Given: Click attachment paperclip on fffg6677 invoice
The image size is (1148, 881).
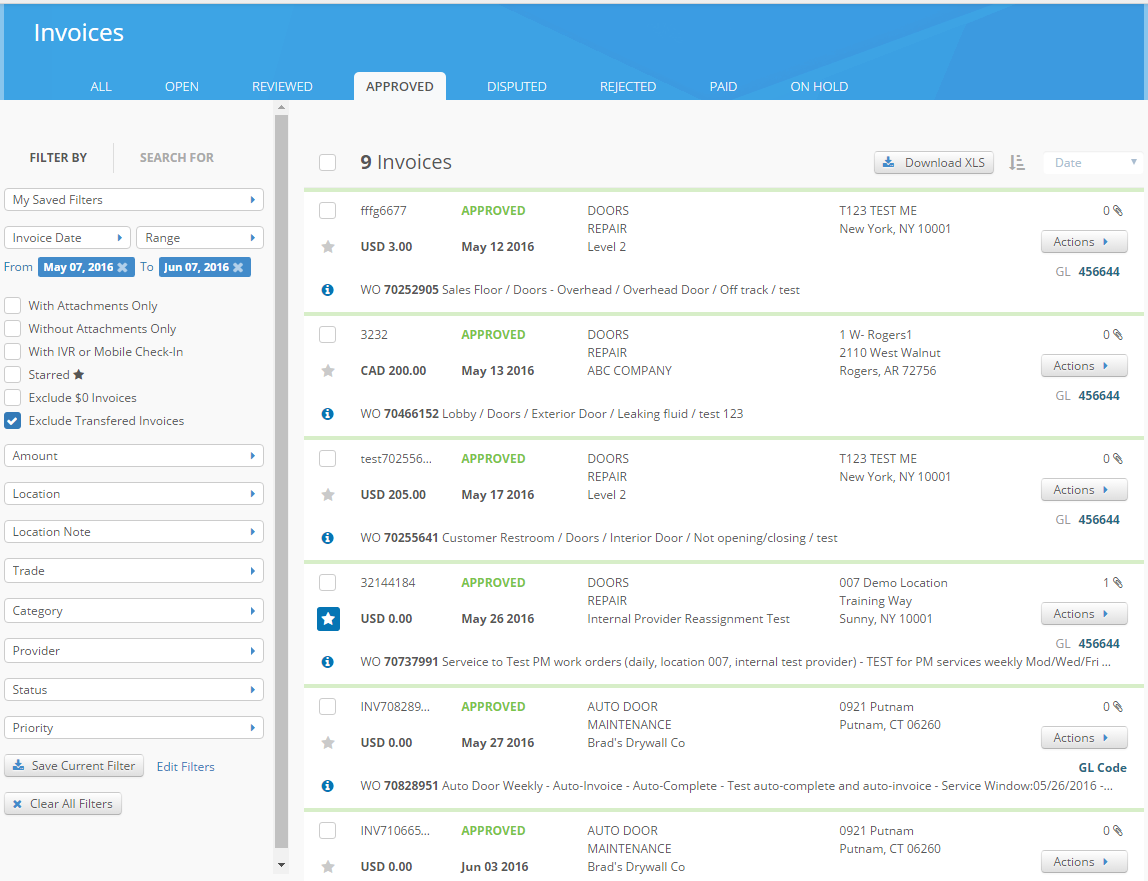Looking at the screenshot, I should pyautogui.click(x=1117, y=211).
